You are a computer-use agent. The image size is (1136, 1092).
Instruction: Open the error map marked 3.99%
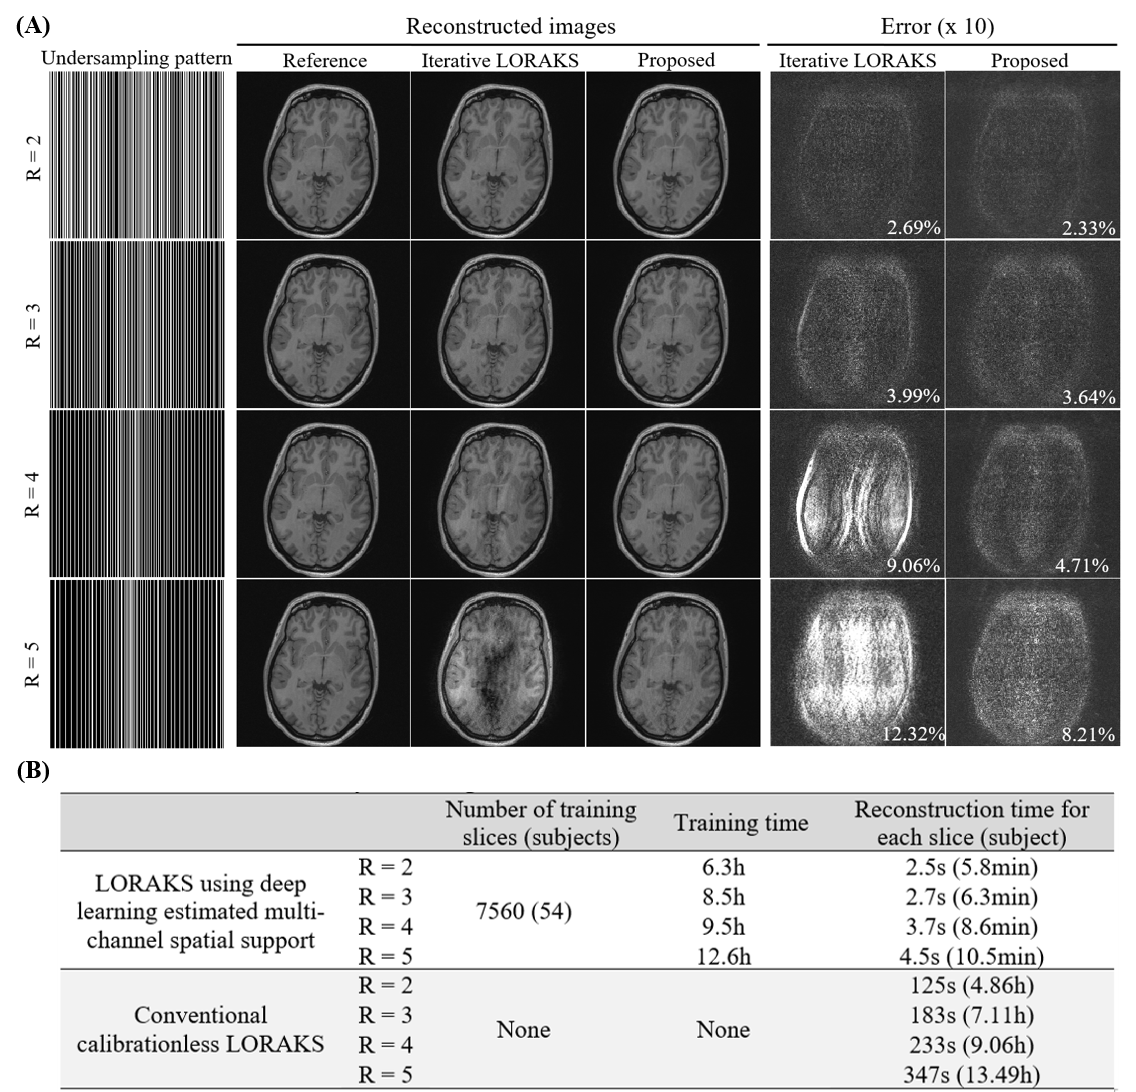click(x=856, y=324)
